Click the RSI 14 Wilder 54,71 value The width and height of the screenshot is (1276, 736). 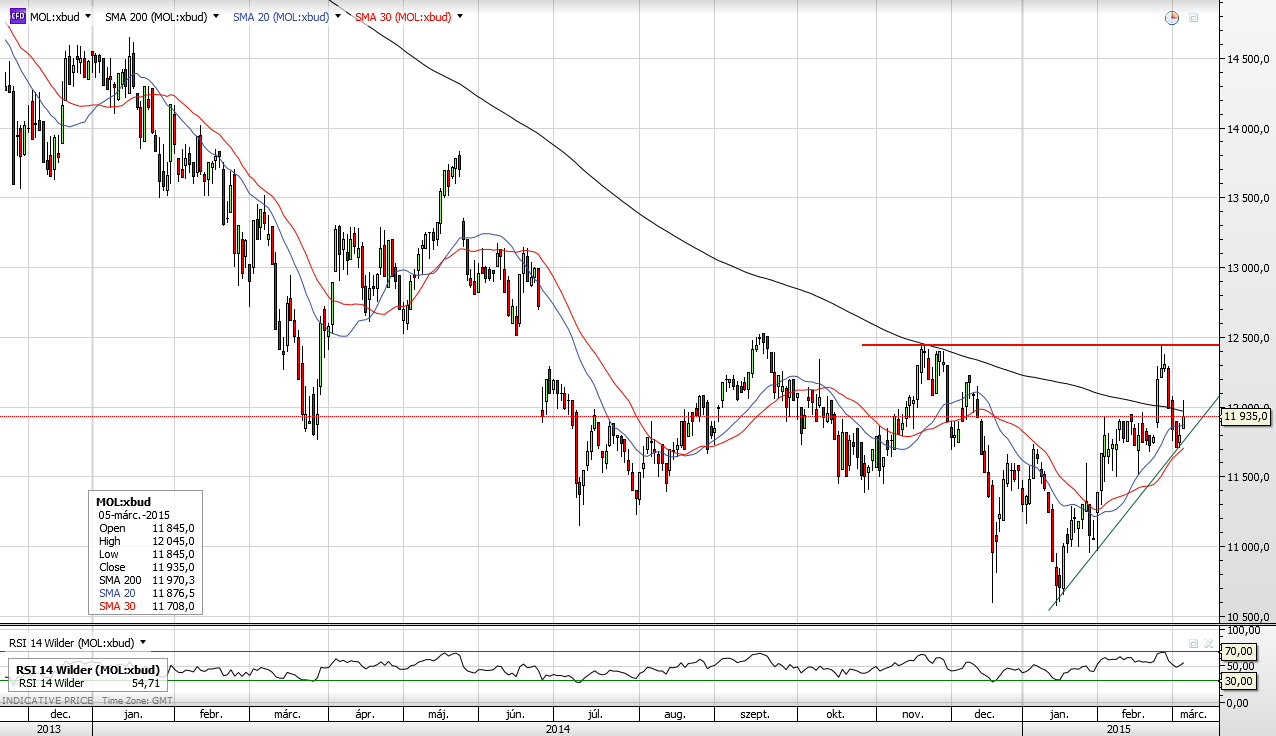[146, 683]
